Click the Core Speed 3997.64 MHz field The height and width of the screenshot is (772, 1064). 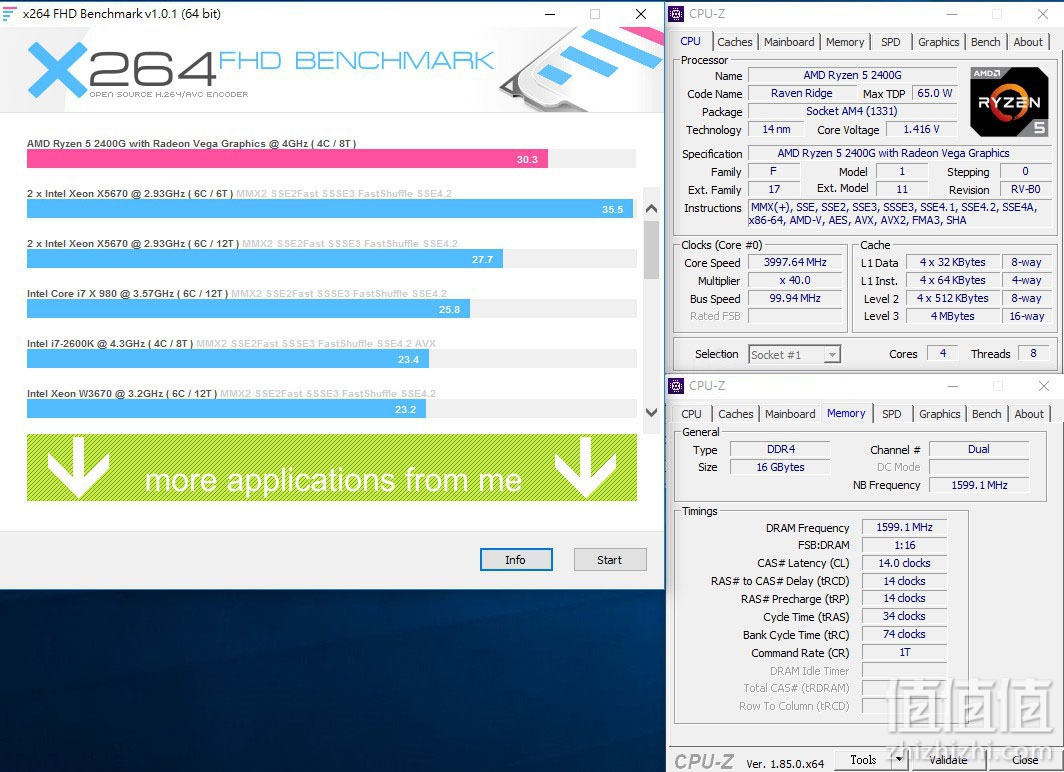(x=795, y=262)
